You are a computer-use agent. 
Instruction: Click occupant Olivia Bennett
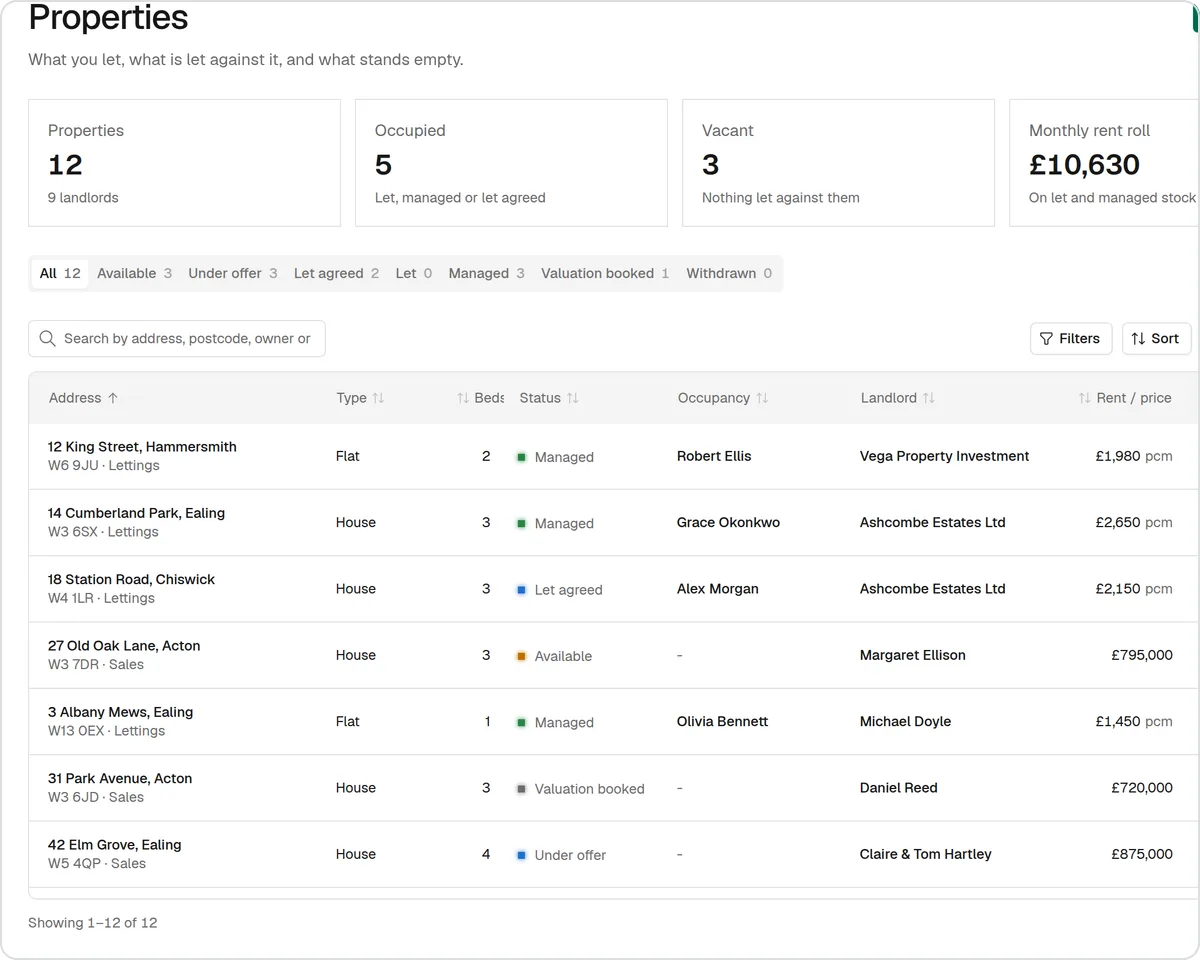pyautogui.click(x=723, y=721)
